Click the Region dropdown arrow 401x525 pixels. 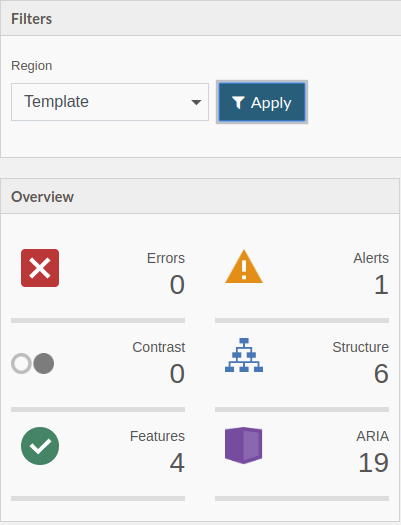point(196,102)
